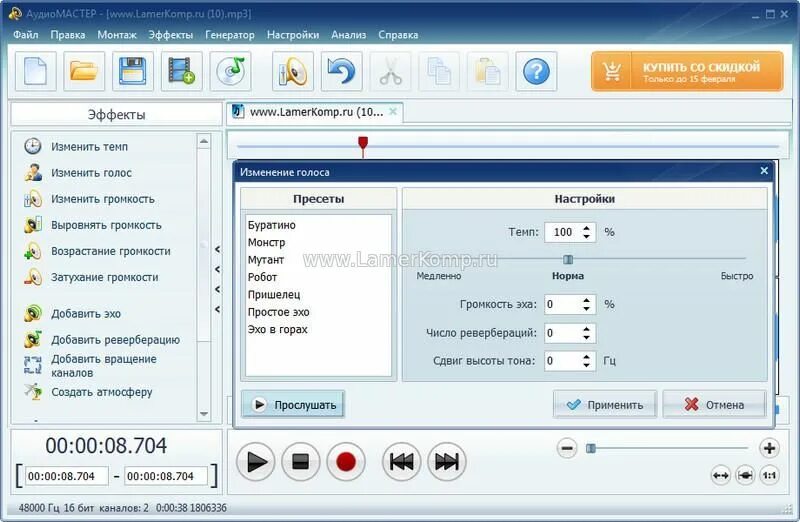800x522 pixels.
Task: Apply settings with Применить button
Action: [x=605, y=405]
